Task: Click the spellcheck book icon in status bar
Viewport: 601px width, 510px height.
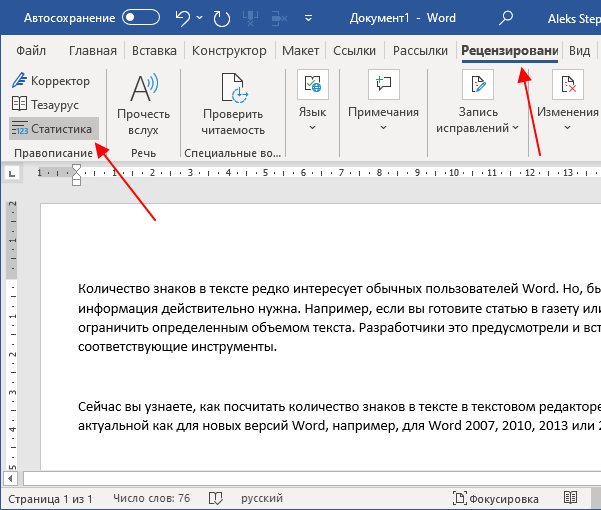Action: click(215, 499)
